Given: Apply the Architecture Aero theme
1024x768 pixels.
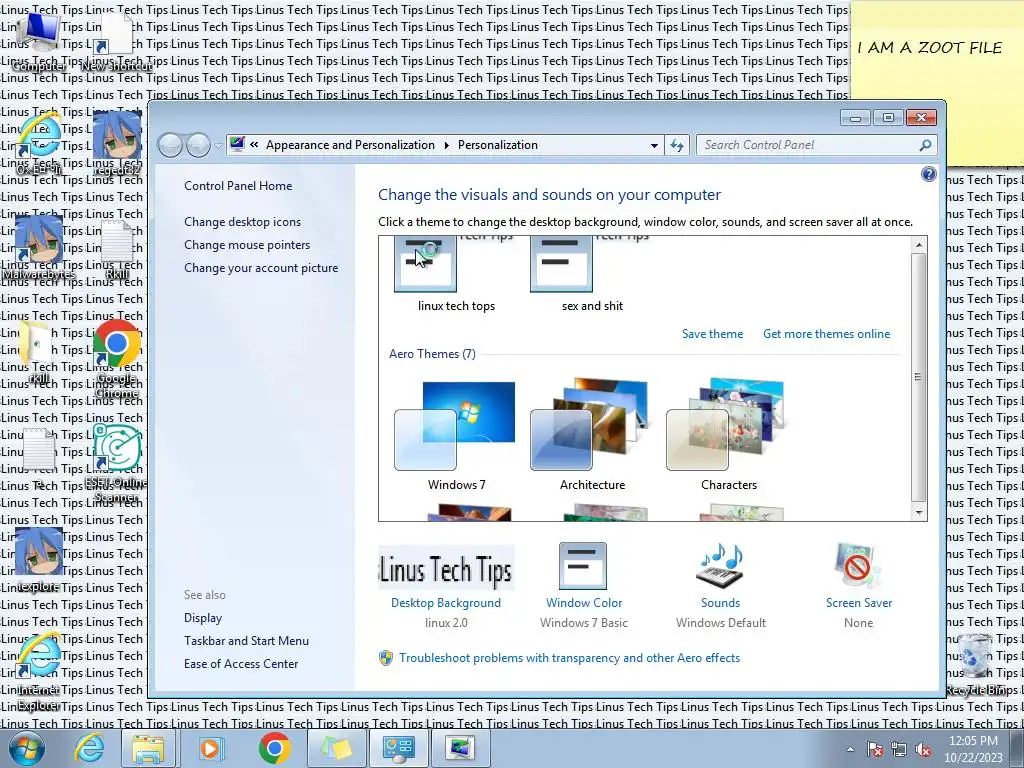Looking at the screenshot, I should click(x=592, y=436).
